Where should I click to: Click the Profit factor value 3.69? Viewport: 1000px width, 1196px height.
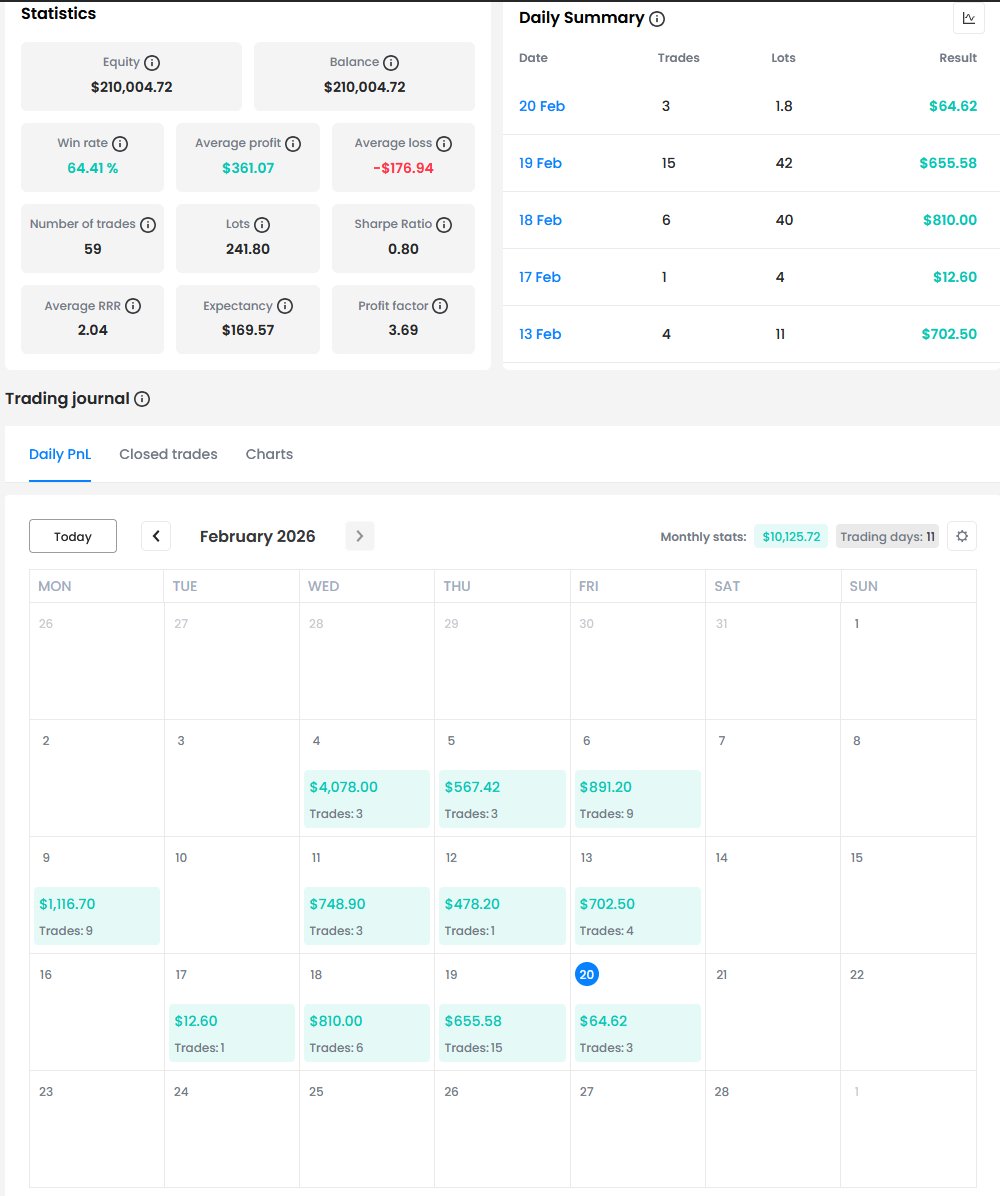[403, 330]
